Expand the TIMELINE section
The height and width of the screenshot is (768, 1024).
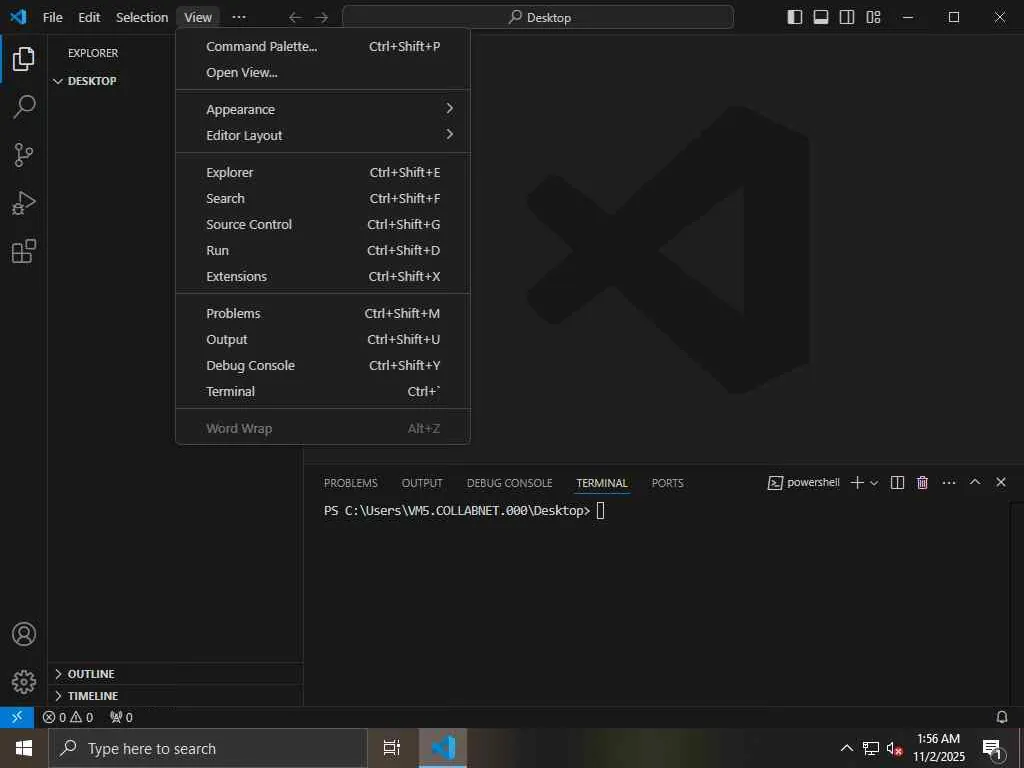click(x=175, y=696)
